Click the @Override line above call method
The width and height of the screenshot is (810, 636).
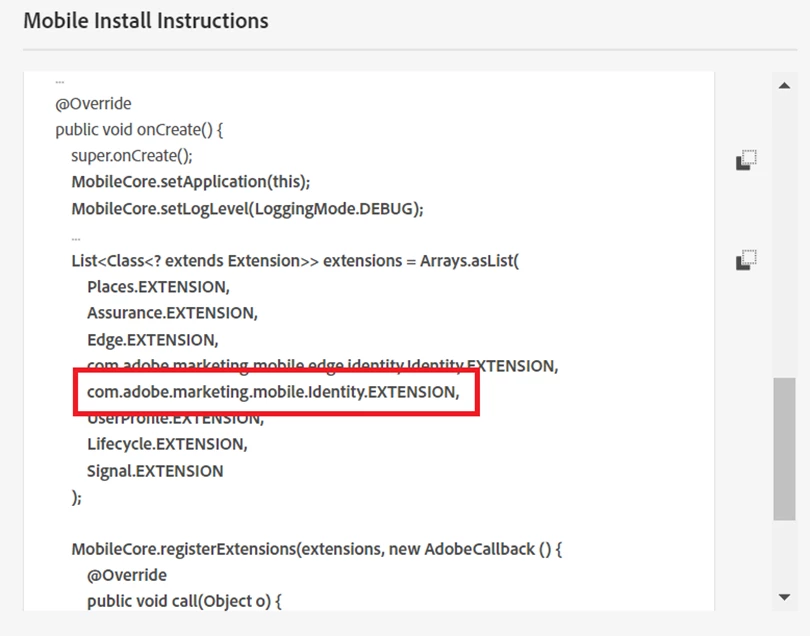127,575
